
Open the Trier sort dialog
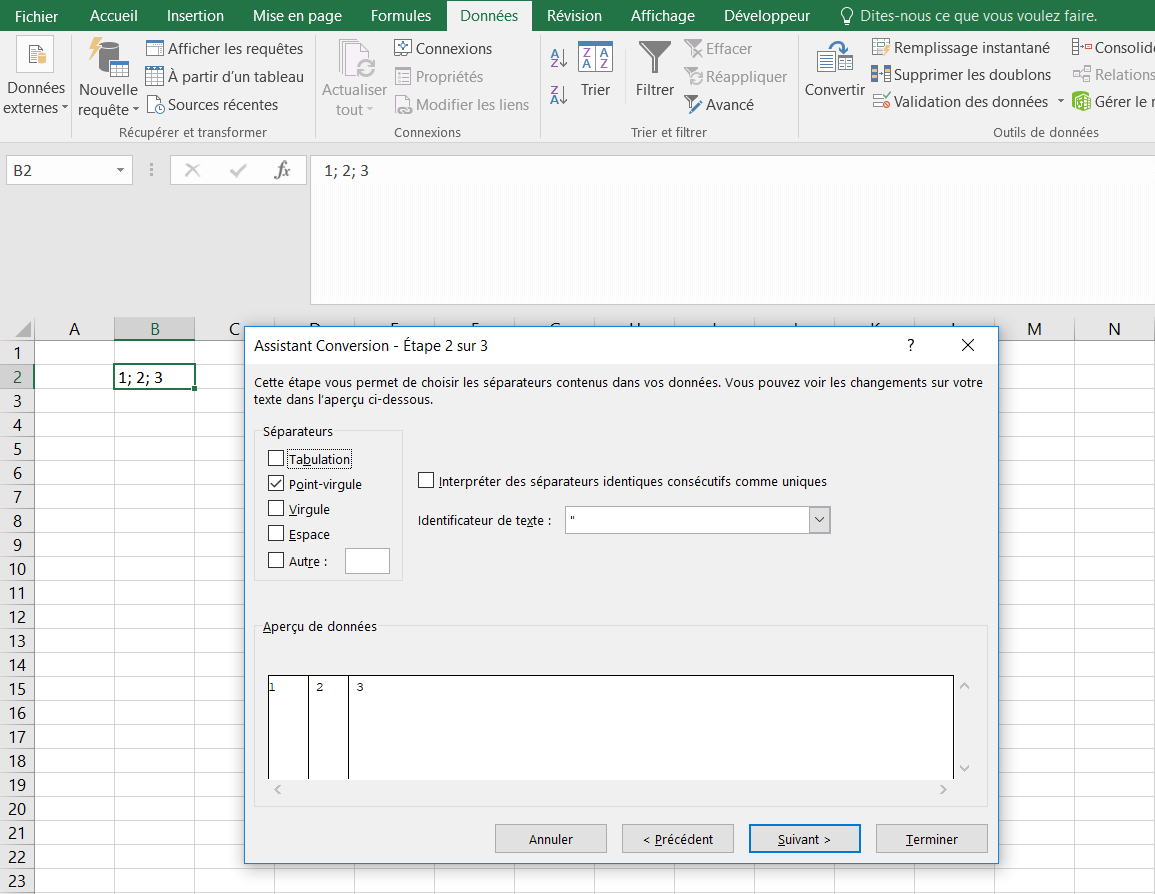coord(595,70)
